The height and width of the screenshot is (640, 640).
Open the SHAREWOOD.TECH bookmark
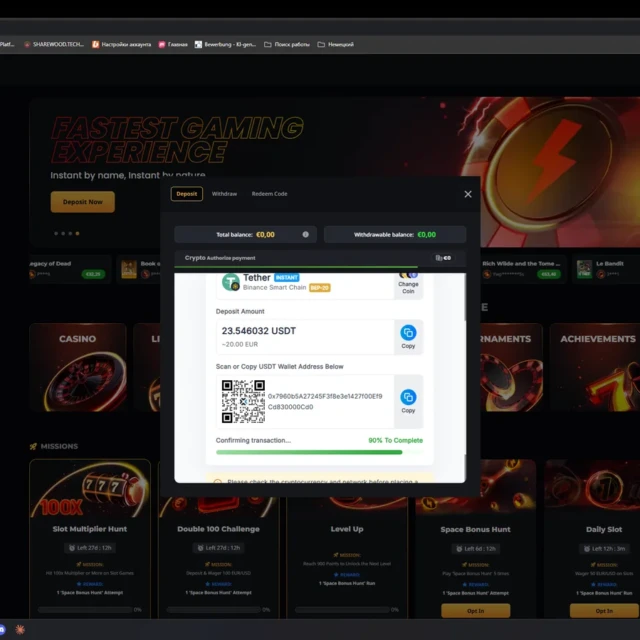pyautogui.click(x=54, y=44)
